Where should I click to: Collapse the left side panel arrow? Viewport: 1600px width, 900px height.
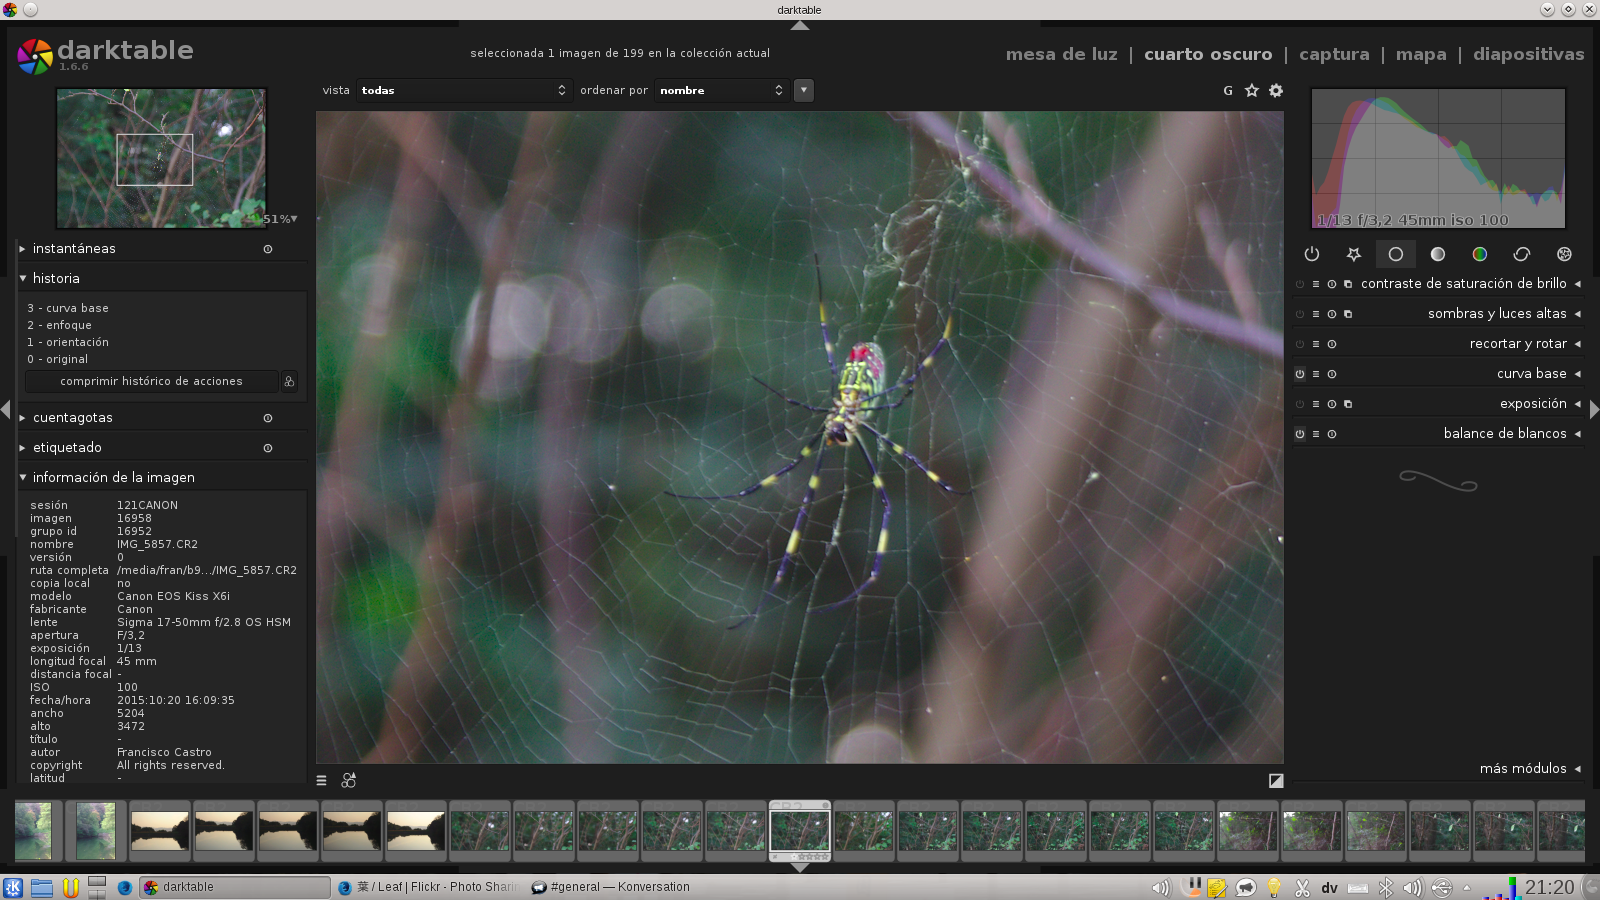[x=6, y=409]
